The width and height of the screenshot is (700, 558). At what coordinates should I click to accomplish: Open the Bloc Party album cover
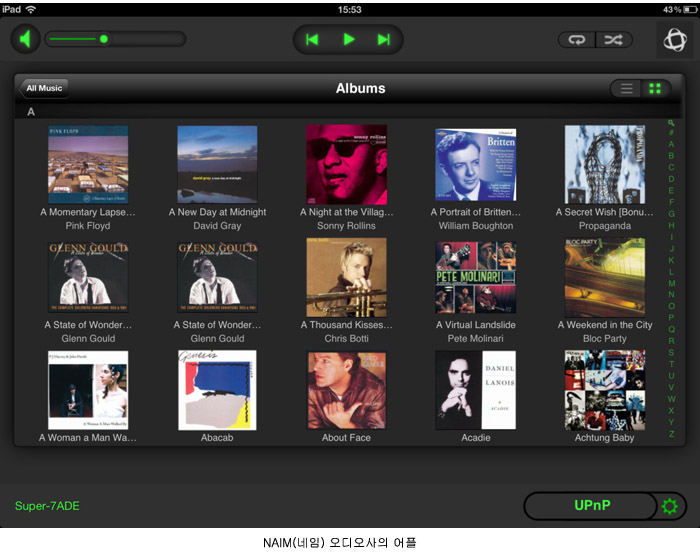click(x=605, y=277)
